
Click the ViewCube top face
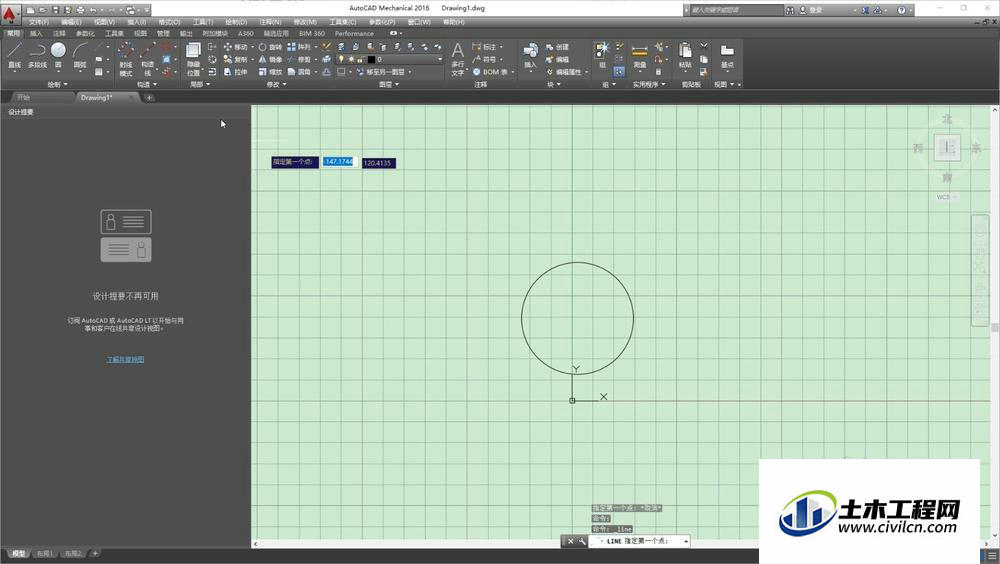948,148
